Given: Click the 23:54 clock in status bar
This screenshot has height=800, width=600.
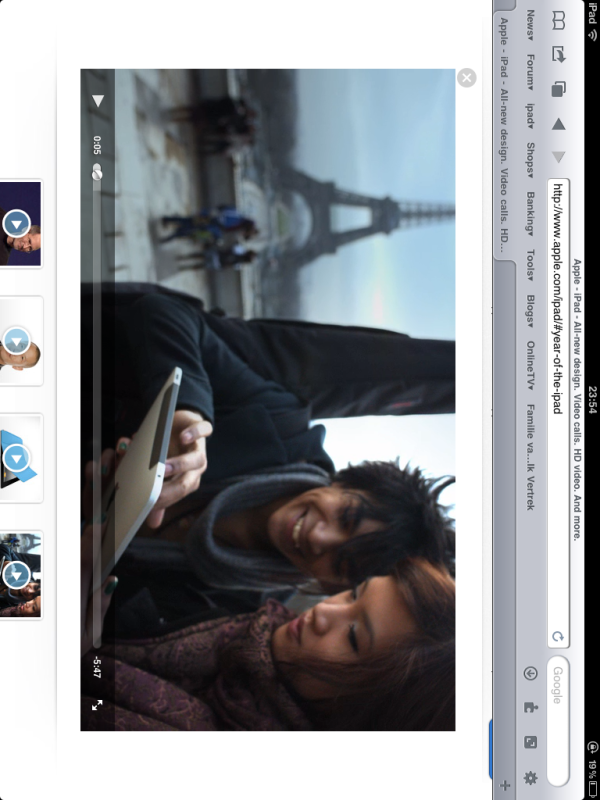Looking at the screenshot, I should click(592, 400).
